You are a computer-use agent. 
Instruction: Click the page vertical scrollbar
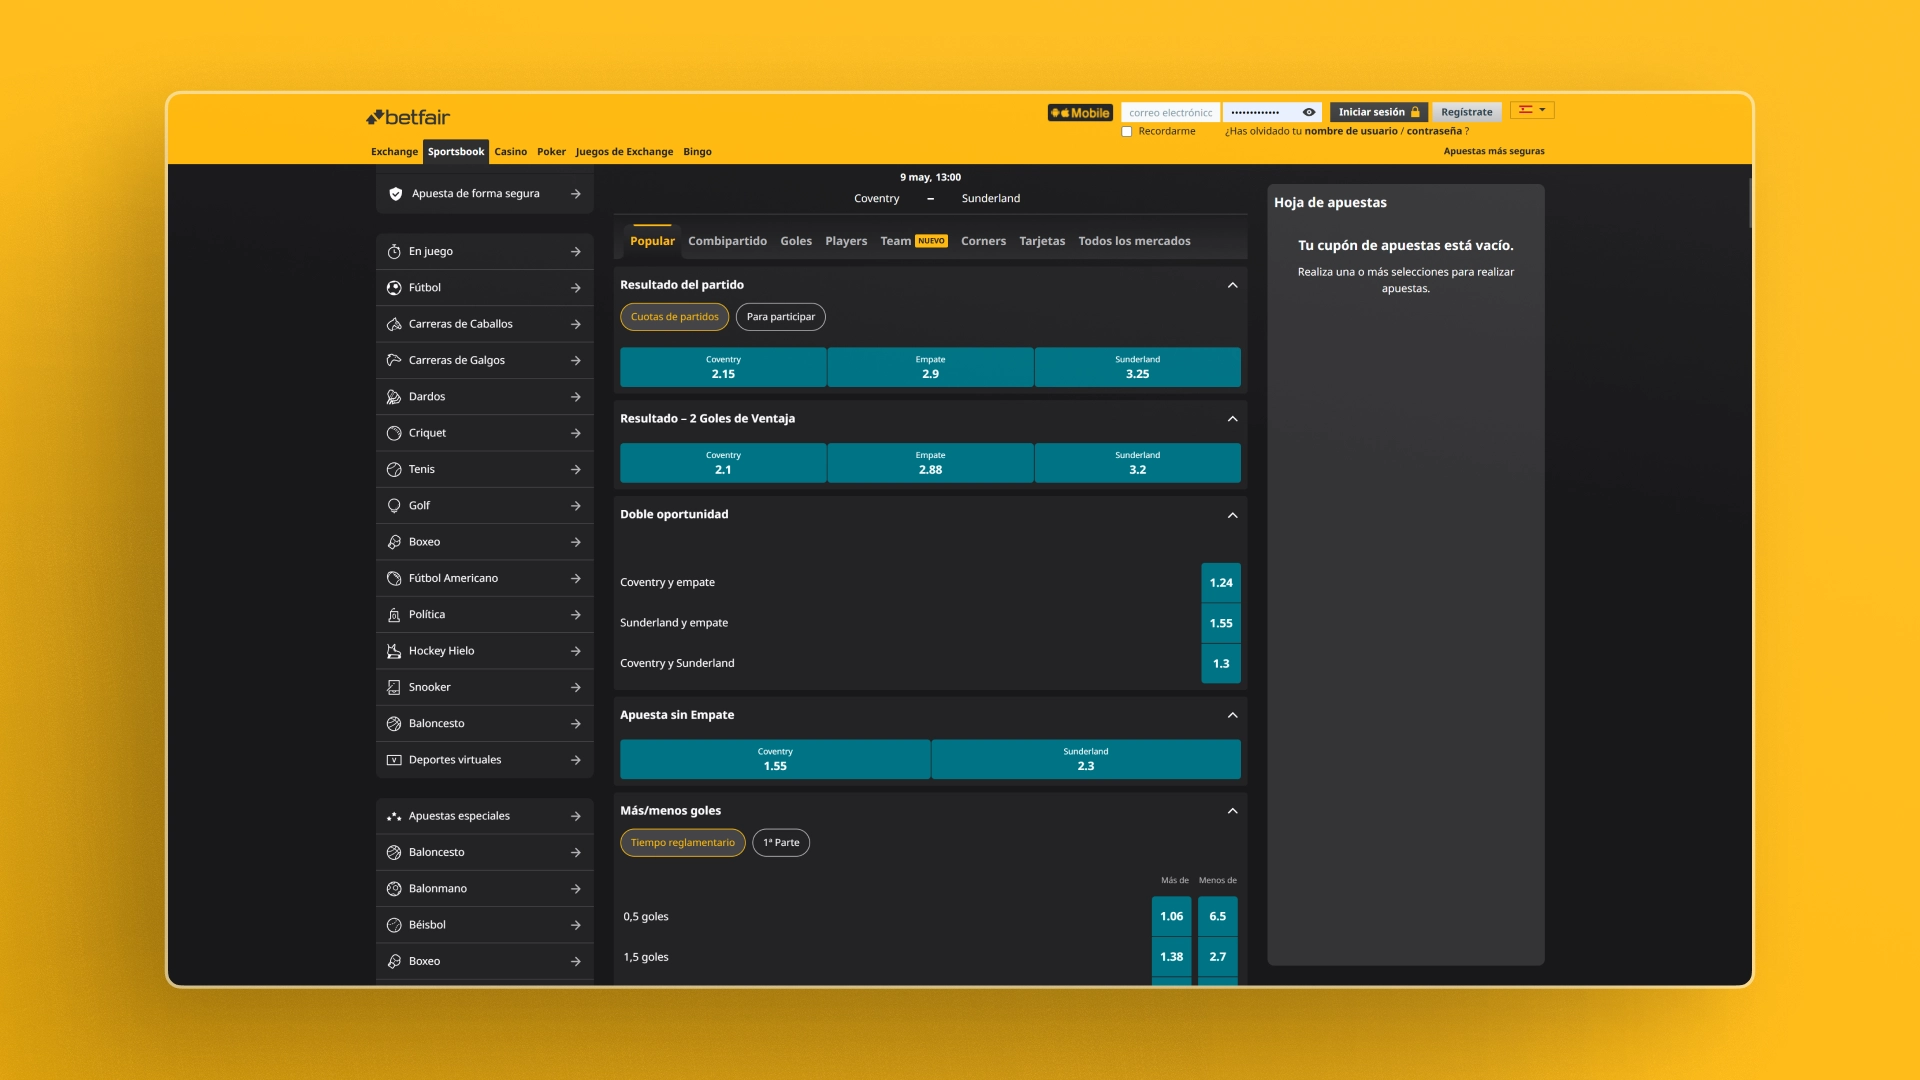click(x=1750, y=204)
